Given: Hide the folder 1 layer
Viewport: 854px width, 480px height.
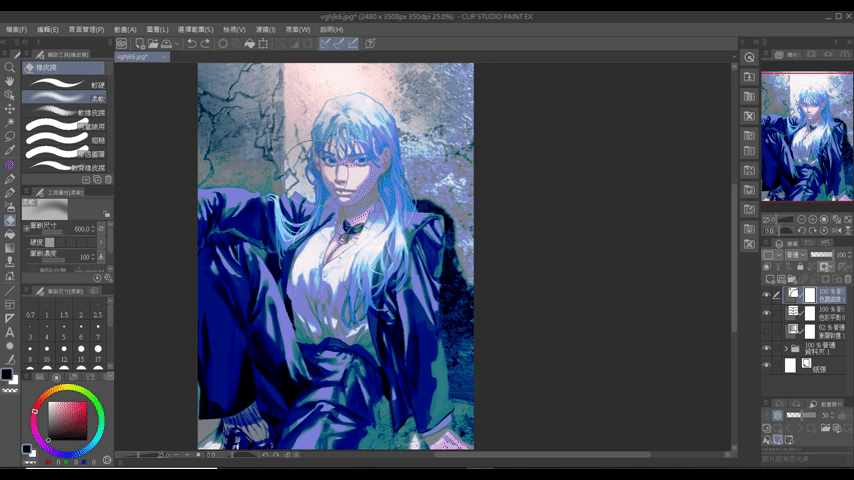Looking at the screenshot, I should click(766, 348).
